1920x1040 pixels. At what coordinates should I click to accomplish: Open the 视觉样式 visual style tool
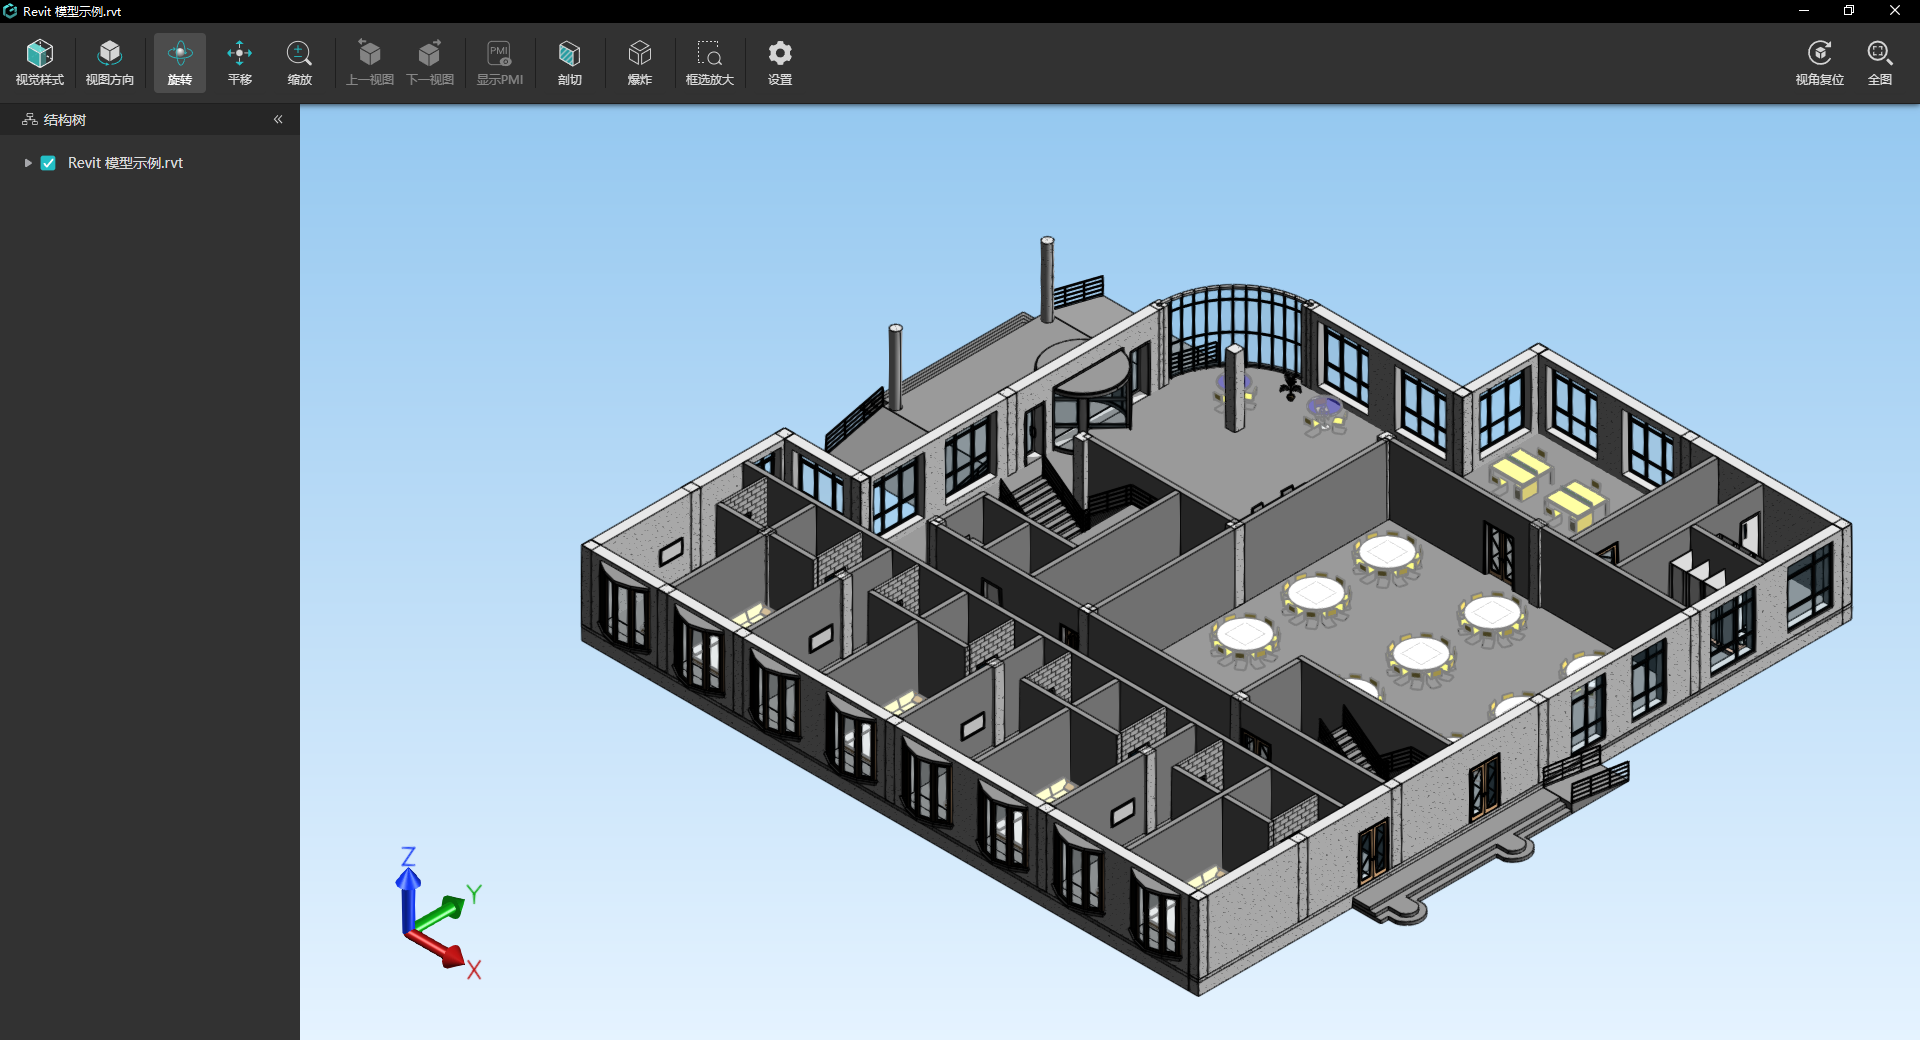[x=40, y=62]
